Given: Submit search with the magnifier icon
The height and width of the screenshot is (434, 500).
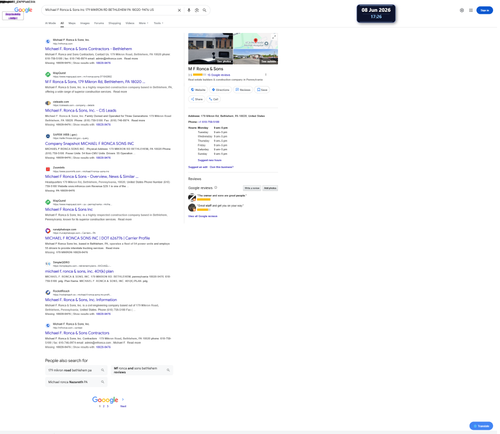Looking at the screenshot, I should pyautogui.click(x=204, y=10).
